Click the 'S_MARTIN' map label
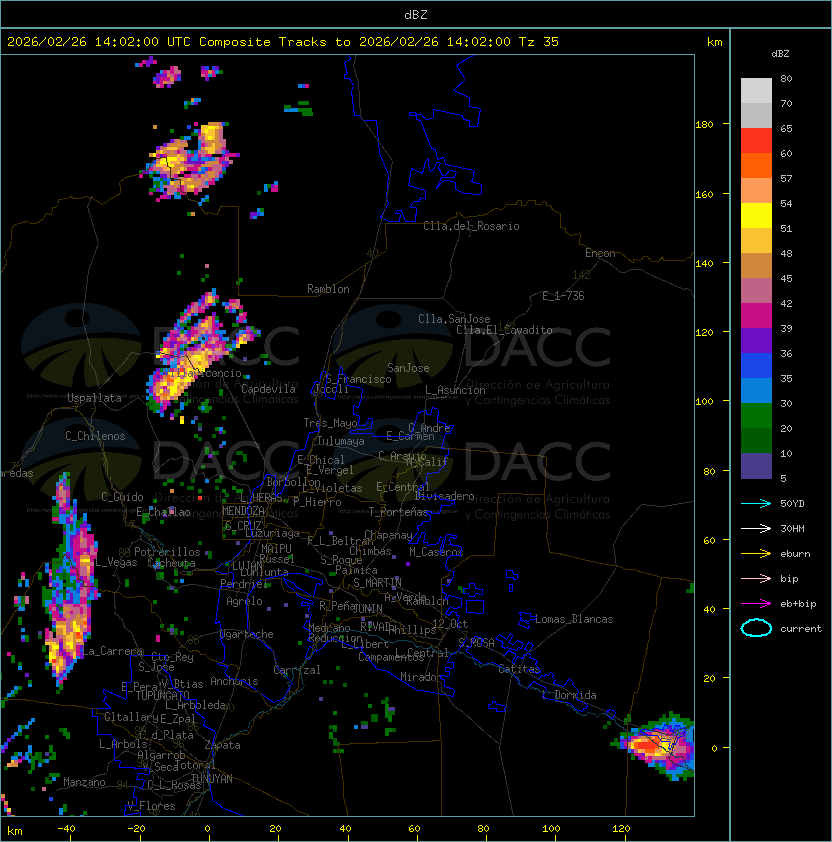The width and height of the screenshot is (832, 842). click(x=377, y=583)
